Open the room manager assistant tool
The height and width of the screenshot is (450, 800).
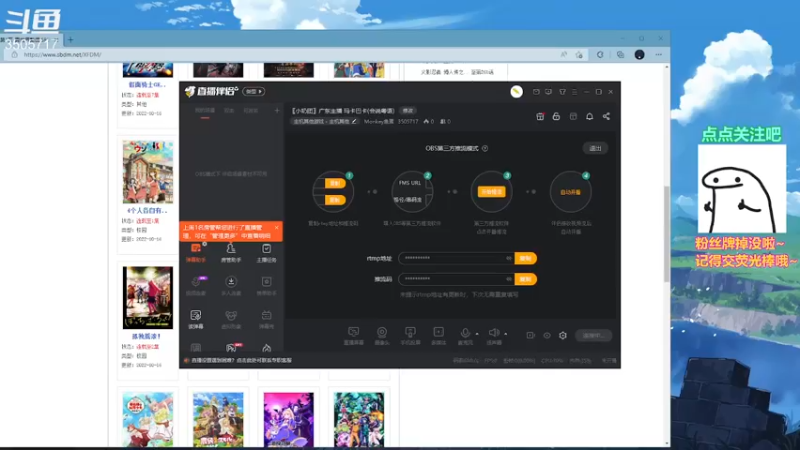tap(231, 253)
